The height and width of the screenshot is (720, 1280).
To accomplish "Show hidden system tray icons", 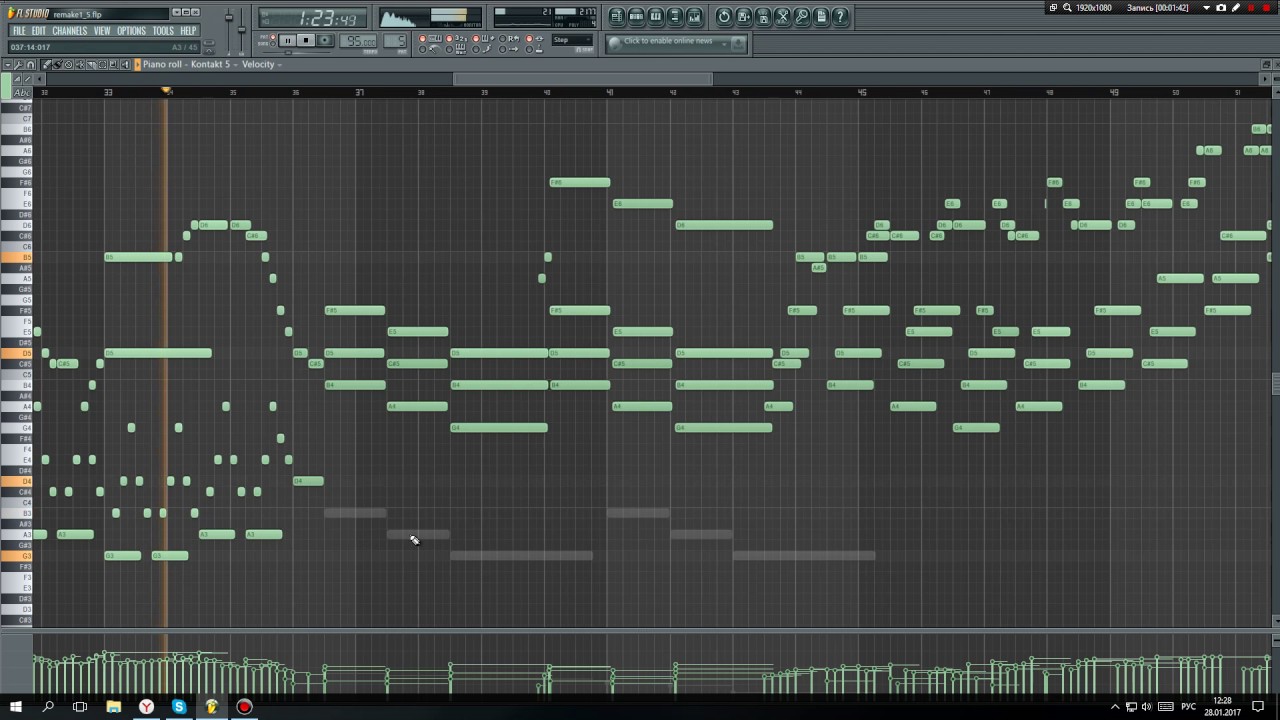I will pyautogui.click(x=1115, y=707).
